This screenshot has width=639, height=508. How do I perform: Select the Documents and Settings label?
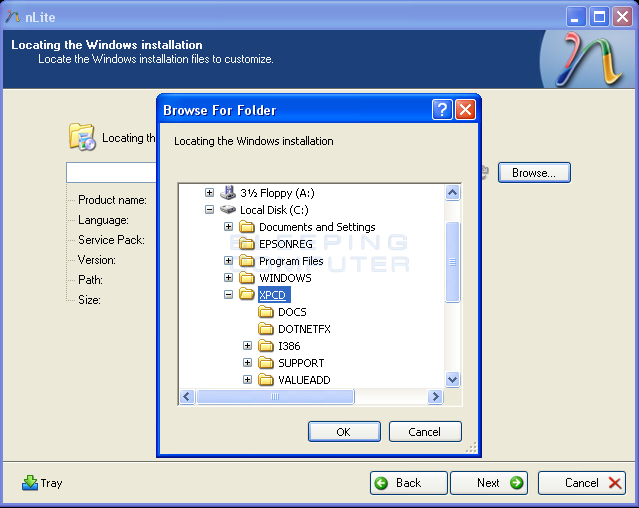317,227
